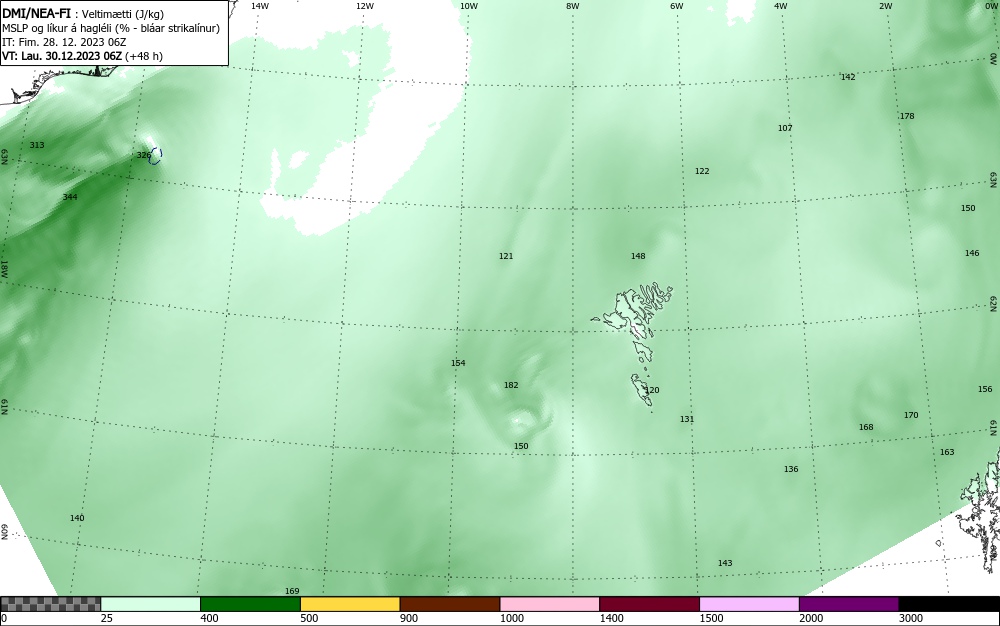1000x626 pixels.
Task: Click the 163 value on the map
Action: (947, 452)
